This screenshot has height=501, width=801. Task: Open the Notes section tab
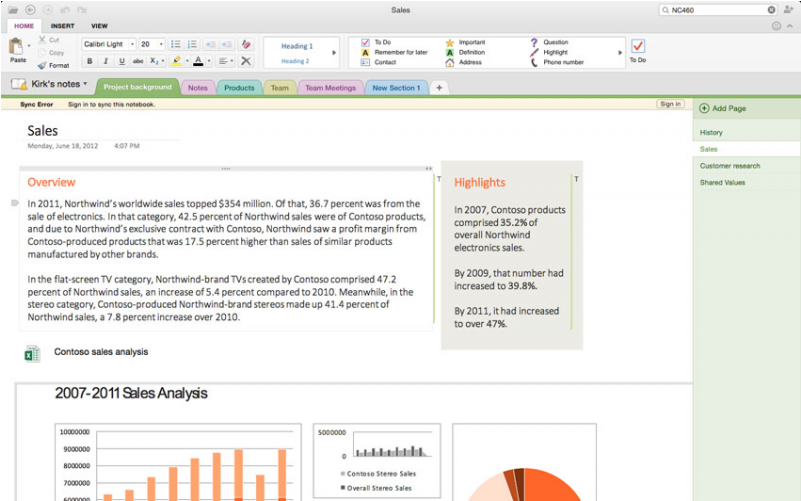198,88
